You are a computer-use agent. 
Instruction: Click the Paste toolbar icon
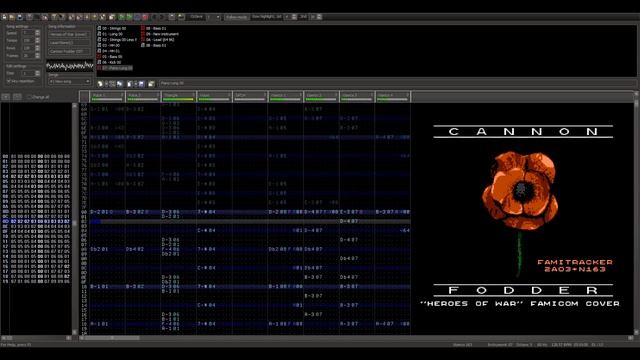45,17
